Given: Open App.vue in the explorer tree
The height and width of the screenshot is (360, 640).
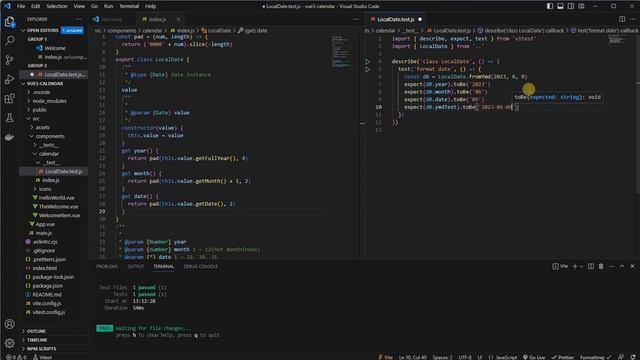Looking at the screenshot, I should (x=45, y=224).
